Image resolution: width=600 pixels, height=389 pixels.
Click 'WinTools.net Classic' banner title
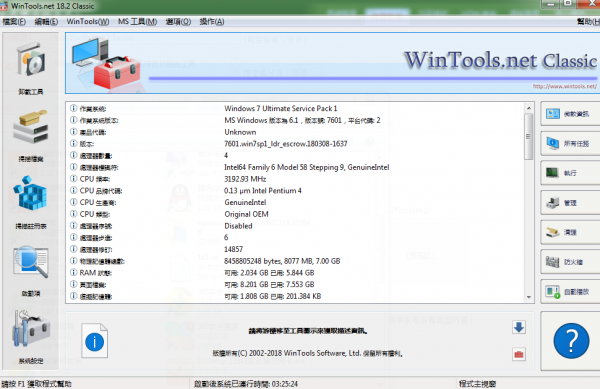click(x=501, y=61)
